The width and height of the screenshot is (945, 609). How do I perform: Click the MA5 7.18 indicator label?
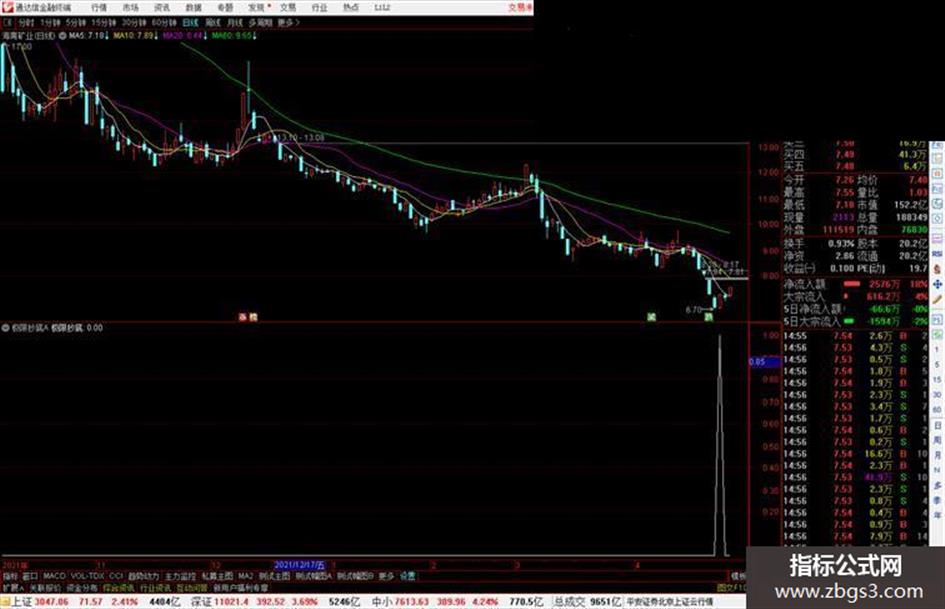(x=89, y=36)
